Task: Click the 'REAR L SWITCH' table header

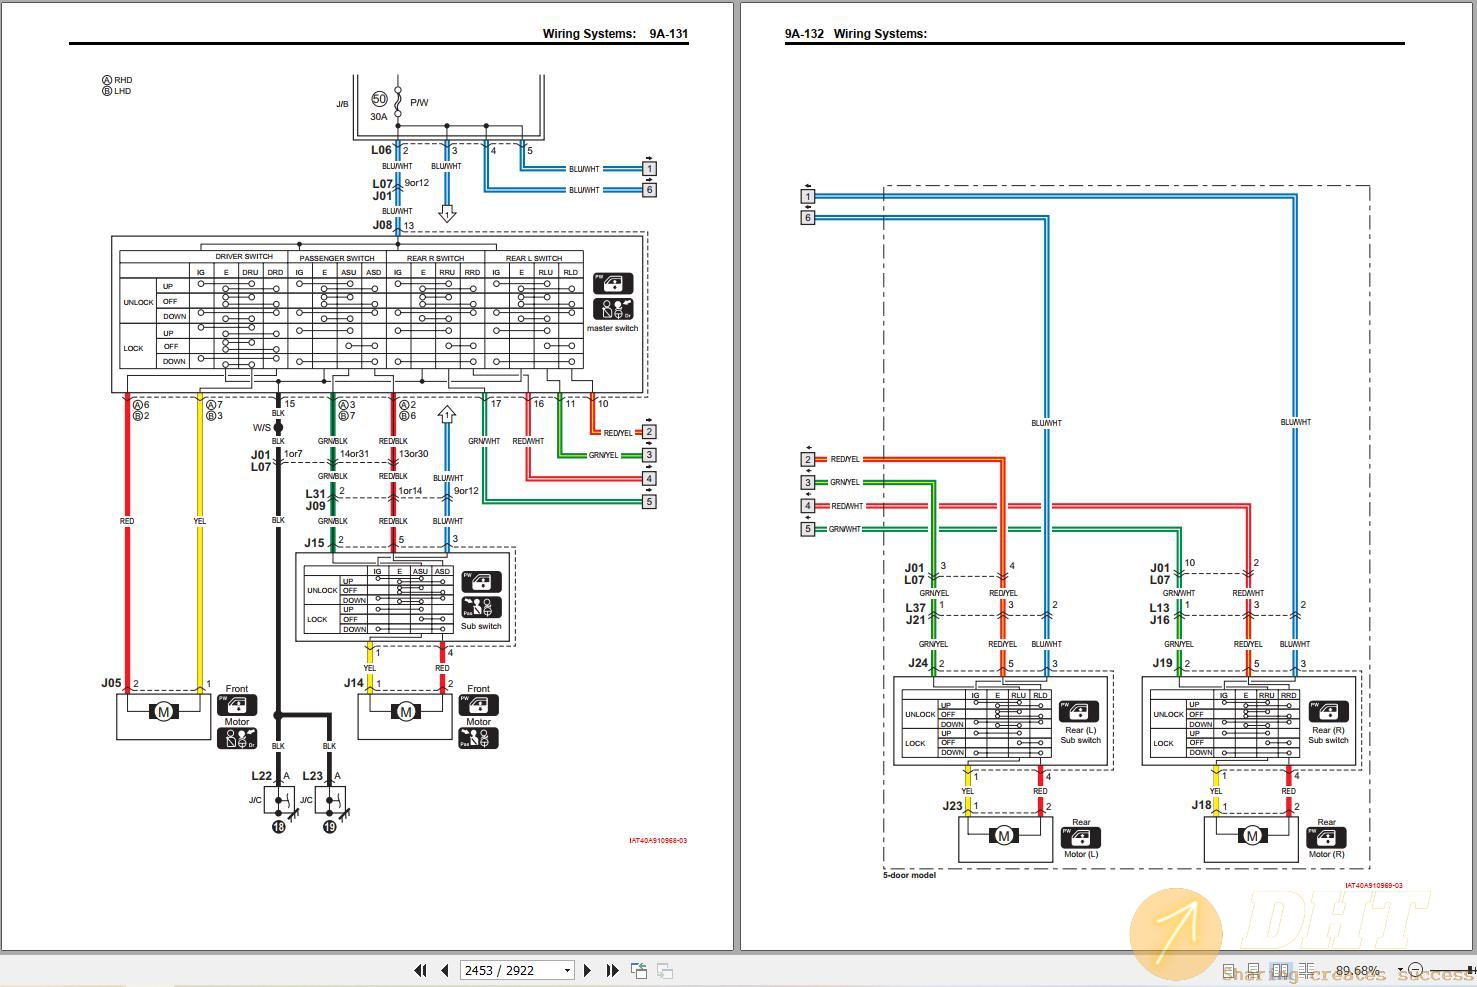Action: click(x=534, y=258)
